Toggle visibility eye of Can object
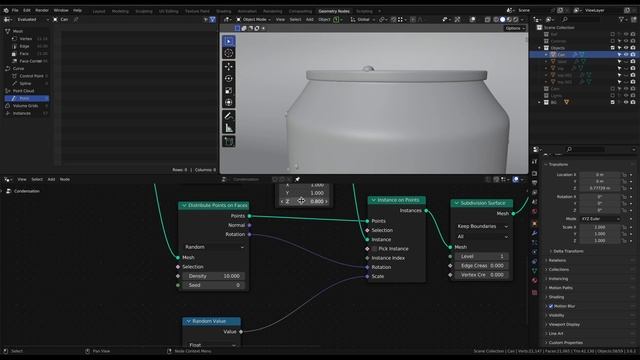640x360 pixels. (627, 54)
